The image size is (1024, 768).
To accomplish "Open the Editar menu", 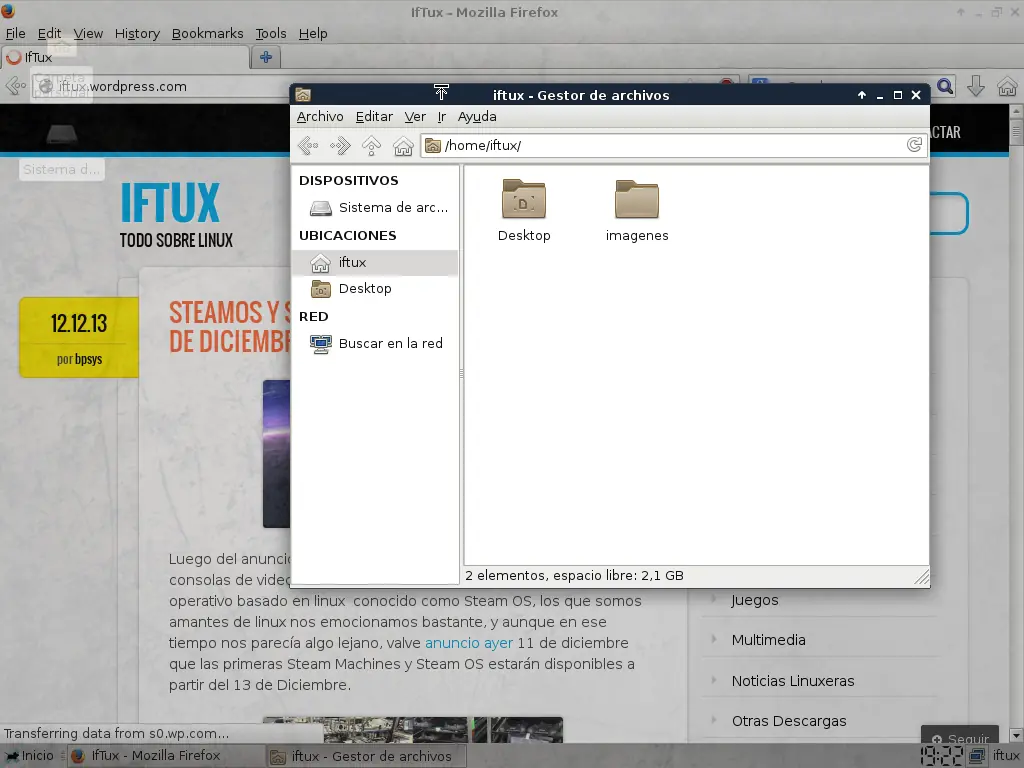I will tap(374, 117).
